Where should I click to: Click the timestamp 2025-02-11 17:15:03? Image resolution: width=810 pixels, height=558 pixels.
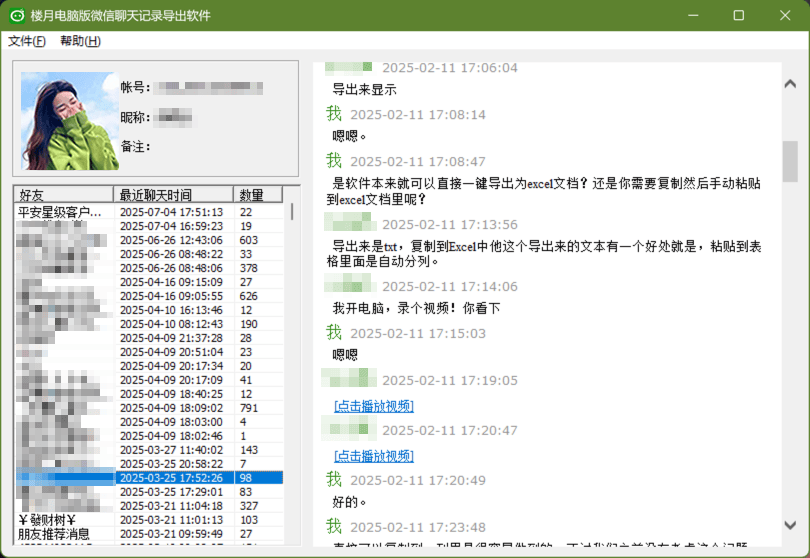(418, 334)
